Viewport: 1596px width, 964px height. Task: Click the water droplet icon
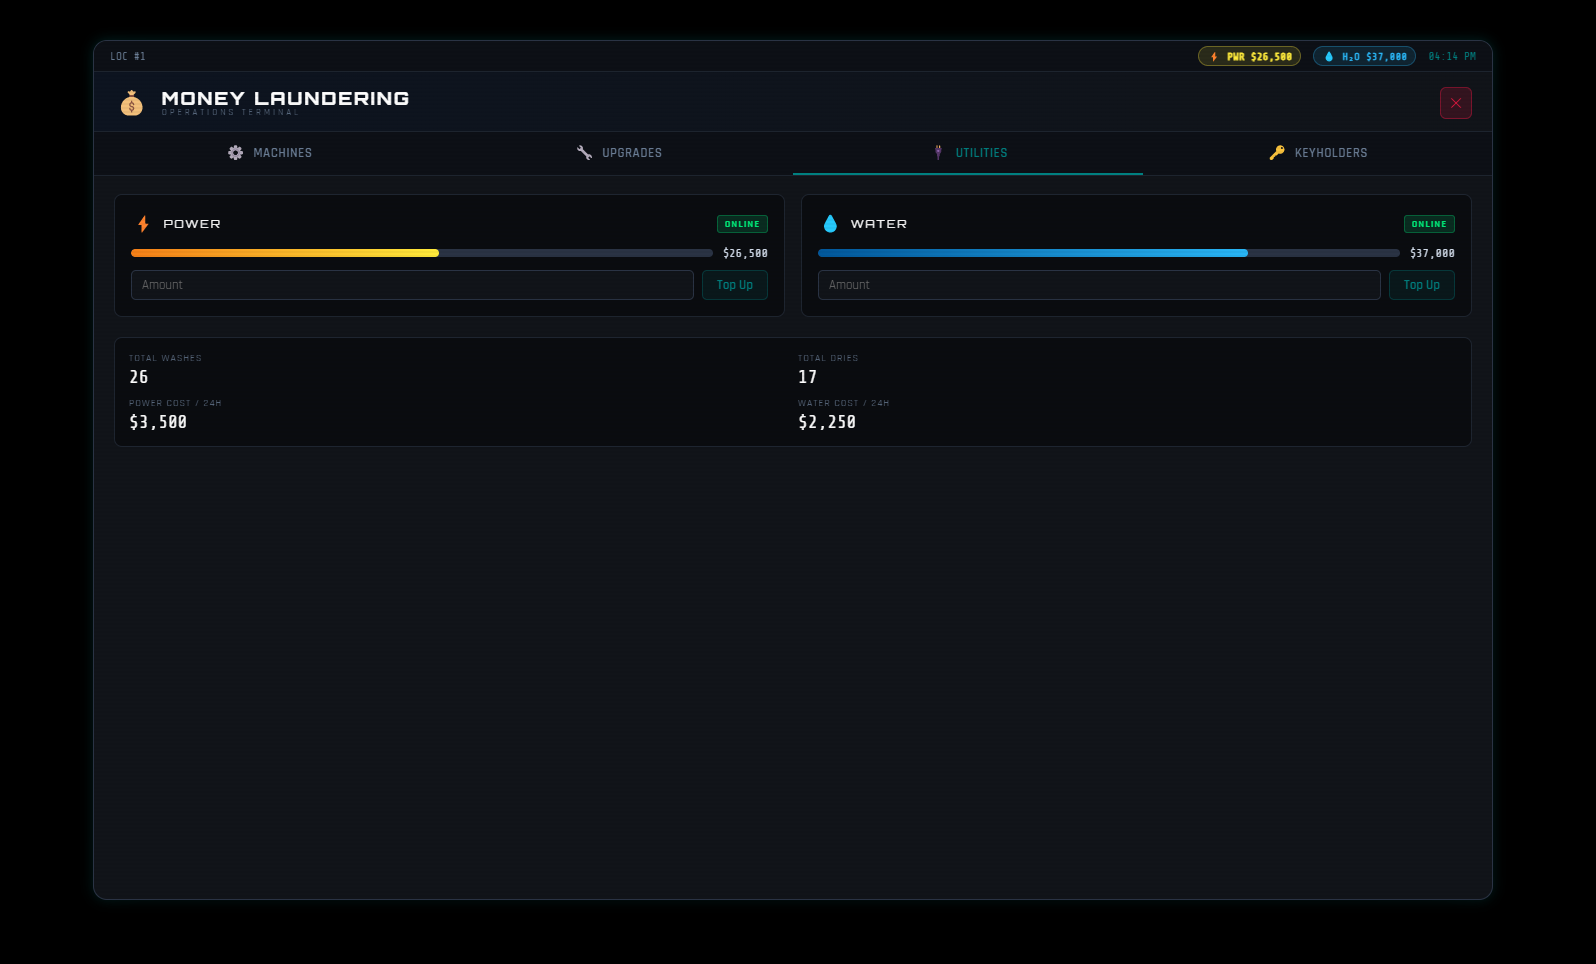[830, 224]
